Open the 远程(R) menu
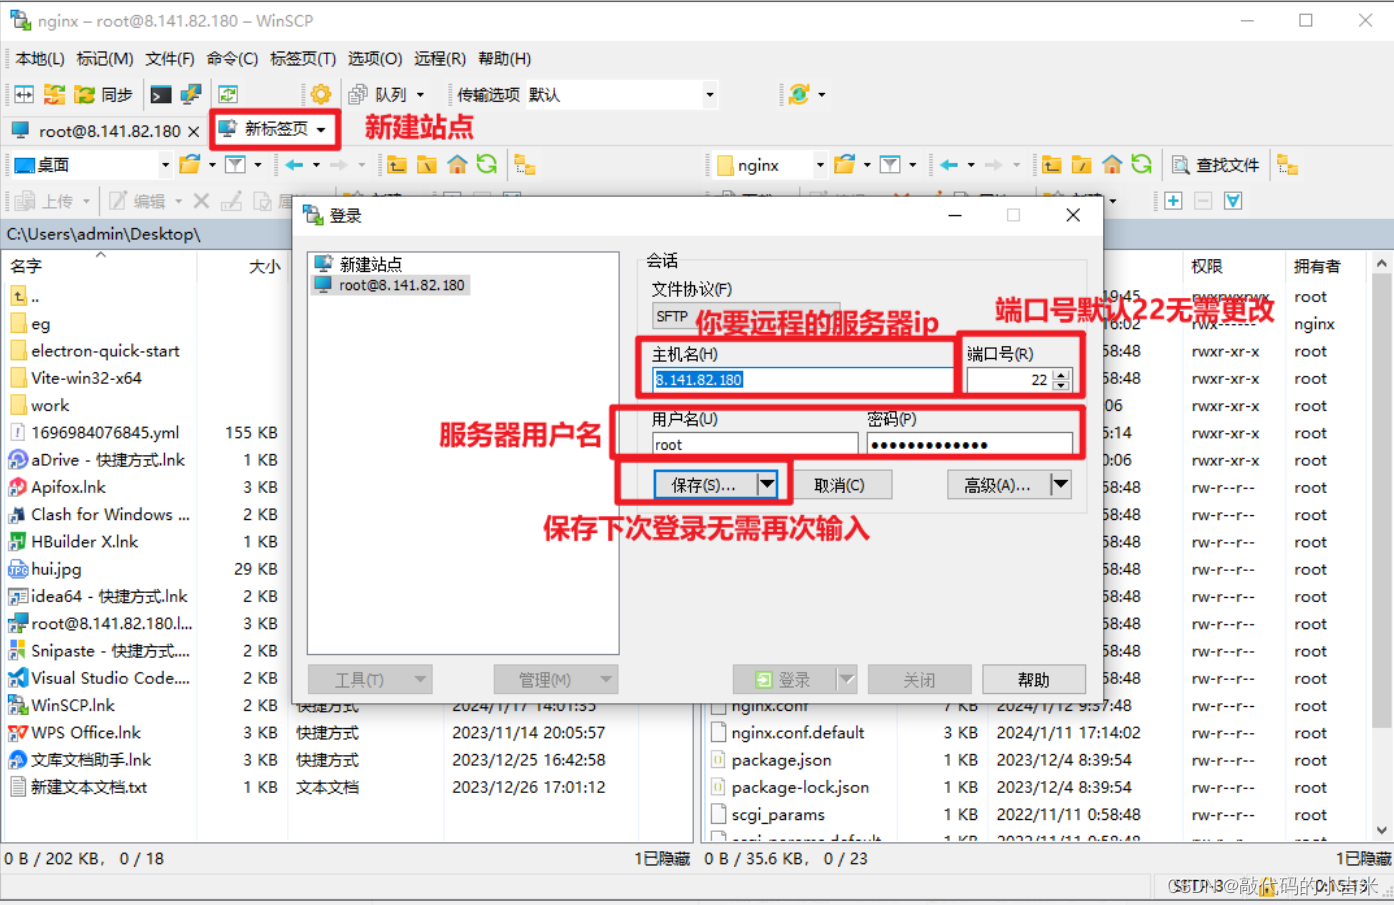1394x905 pixels. tap(440, 59)
